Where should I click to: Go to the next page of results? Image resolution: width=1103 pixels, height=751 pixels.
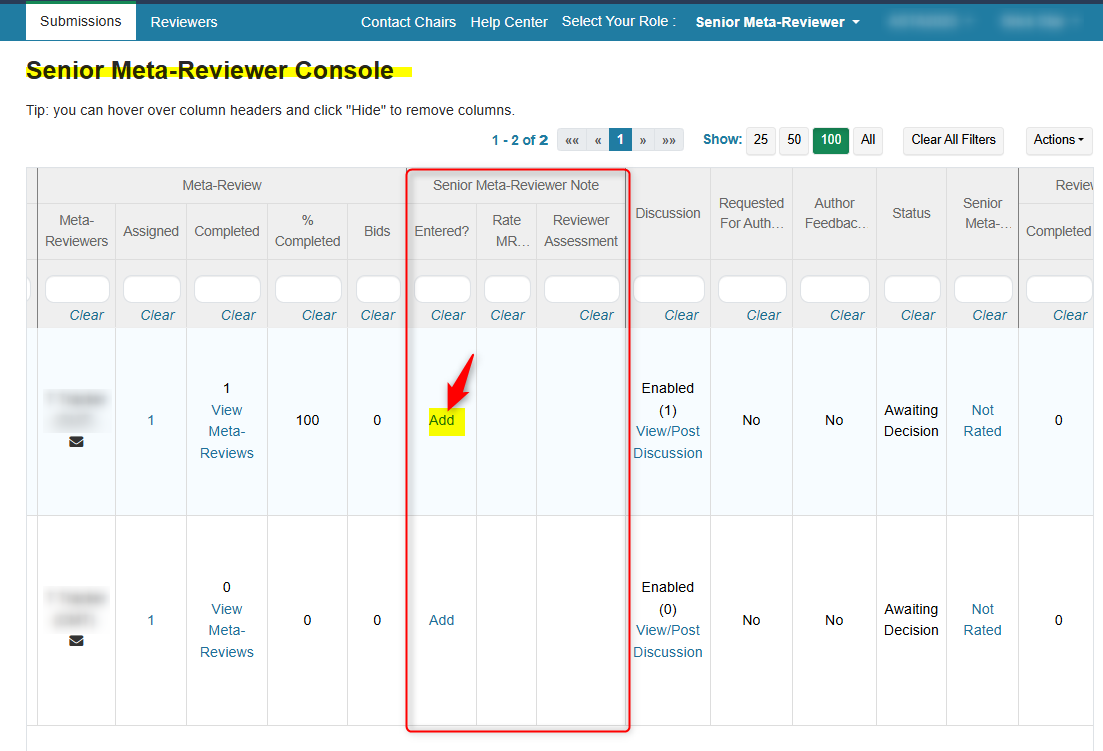tap(643, 140)
